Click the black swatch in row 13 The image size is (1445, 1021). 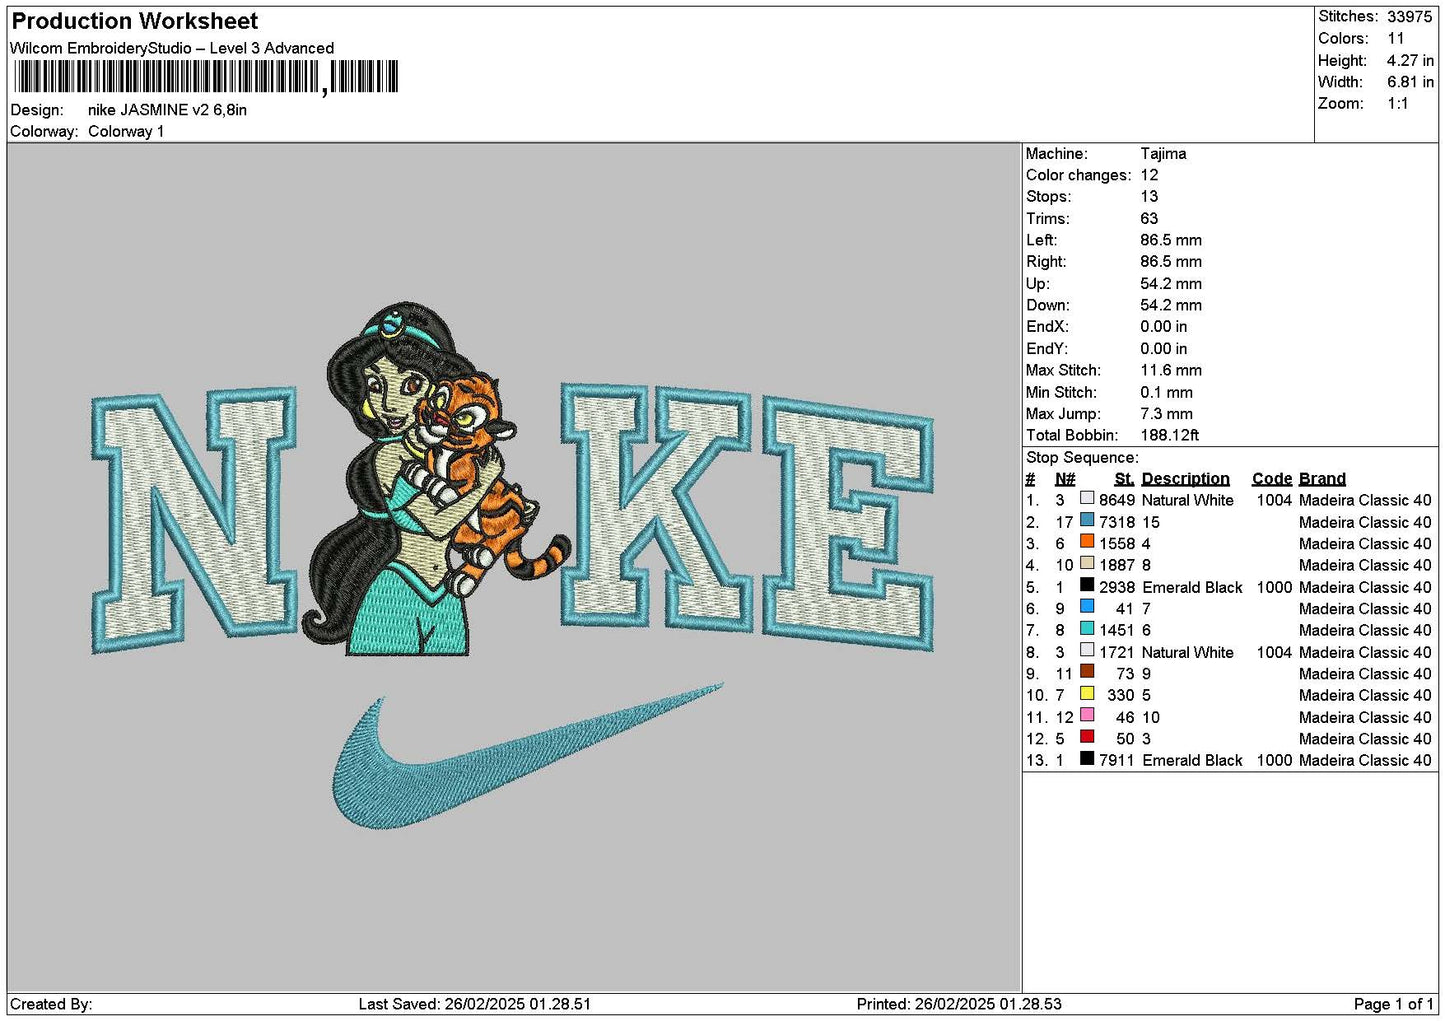[x=1087, y=758]
